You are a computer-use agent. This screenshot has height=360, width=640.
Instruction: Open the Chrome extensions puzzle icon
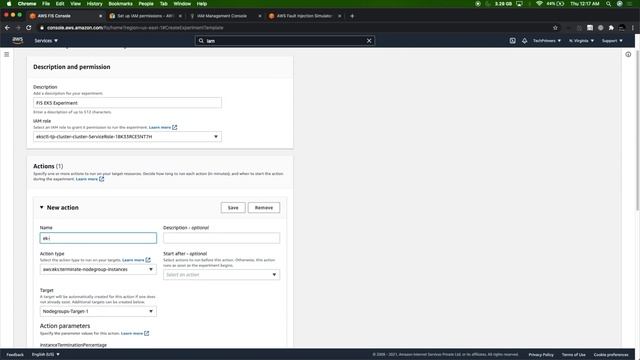(x=611, y=28)
